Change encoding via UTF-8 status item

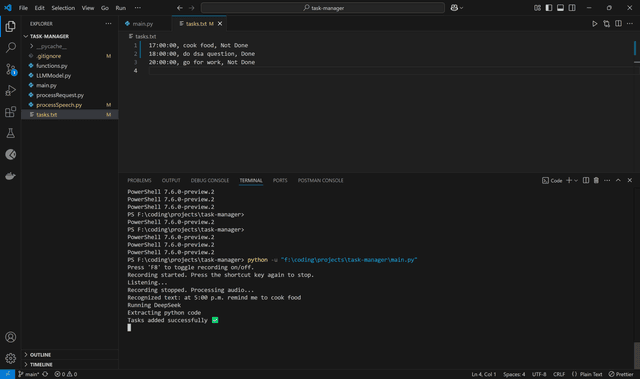pos(539,374)
